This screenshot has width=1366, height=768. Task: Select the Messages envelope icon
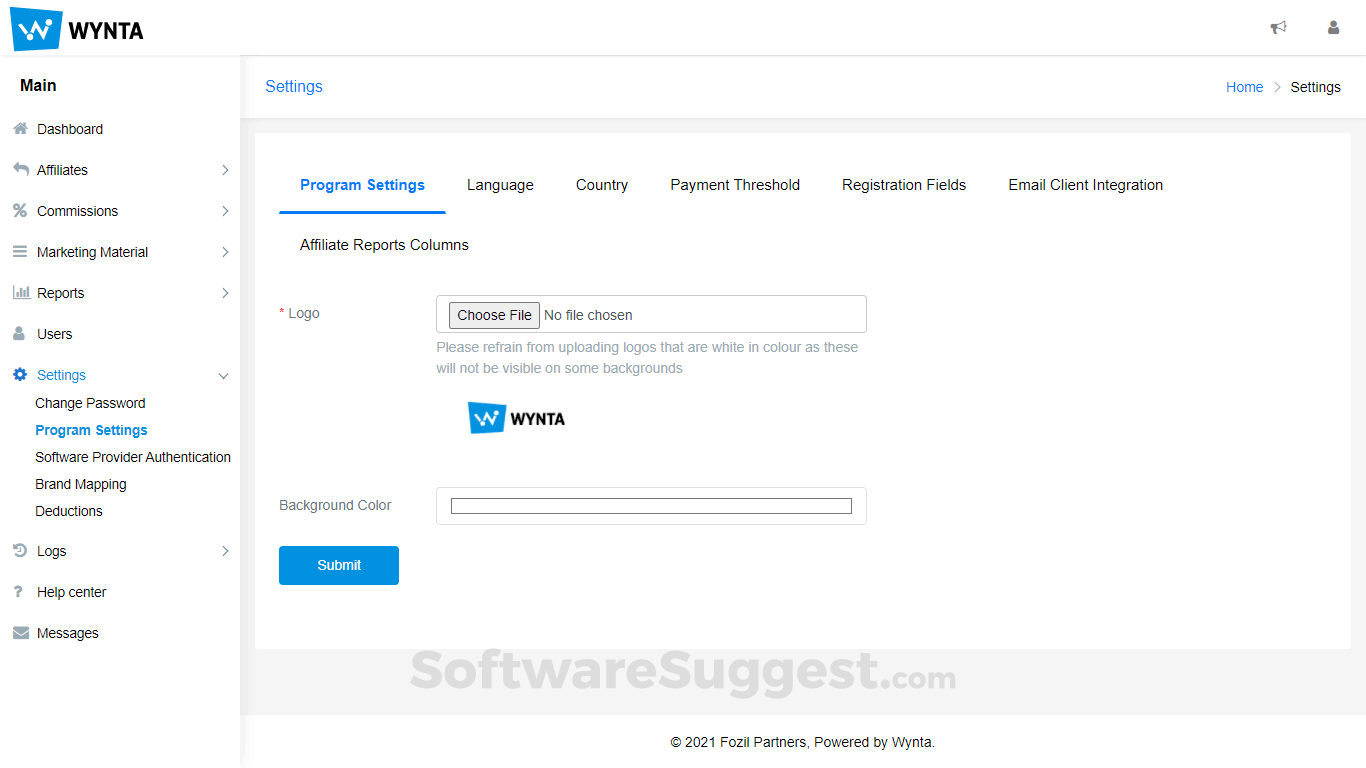click(20, 632)
